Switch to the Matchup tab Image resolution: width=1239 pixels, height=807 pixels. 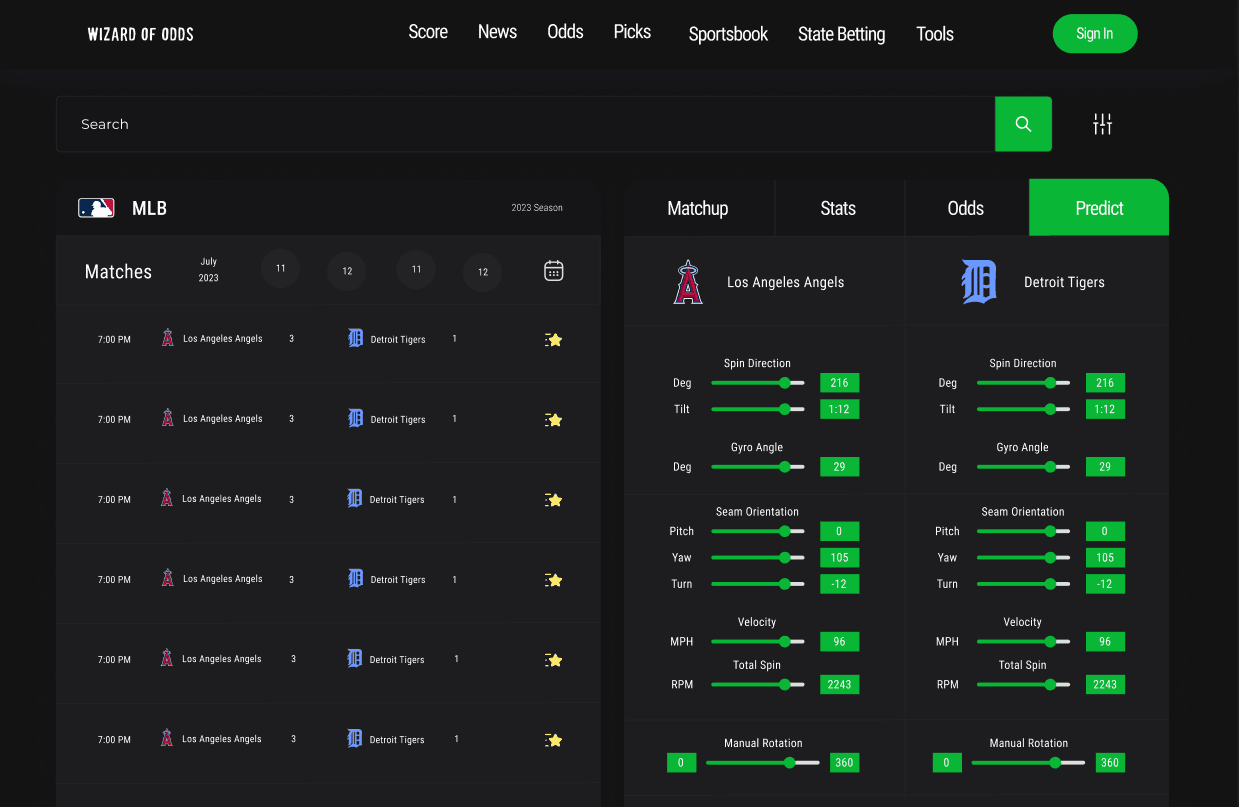[698, 208]
